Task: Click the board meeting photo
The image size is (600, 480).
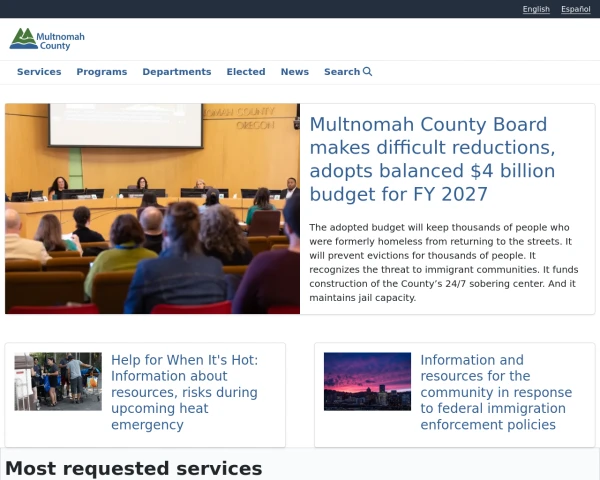Action: point(152,209)
